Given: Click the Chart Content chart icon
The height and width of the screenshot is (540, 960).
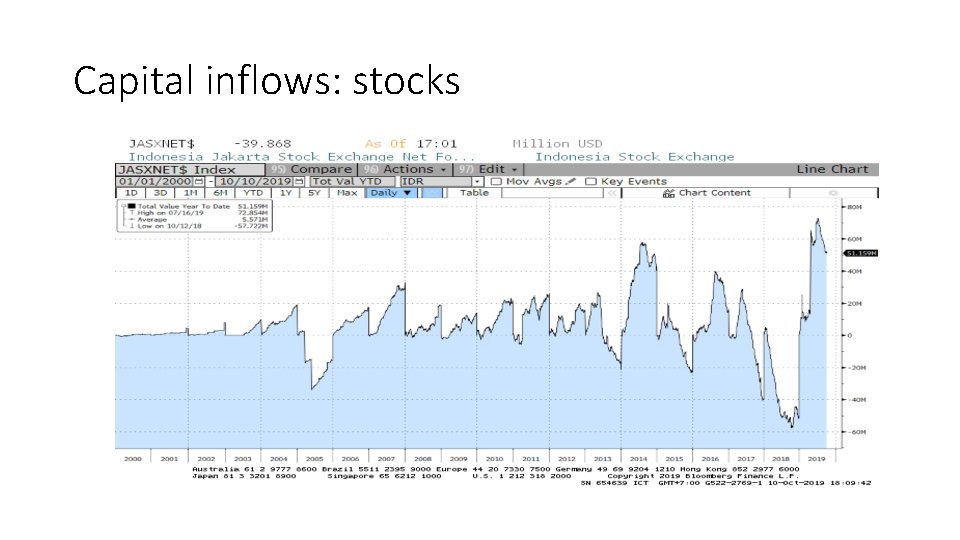Looking at the screenshot, I should pyautogui.click(x=669, y=193).
